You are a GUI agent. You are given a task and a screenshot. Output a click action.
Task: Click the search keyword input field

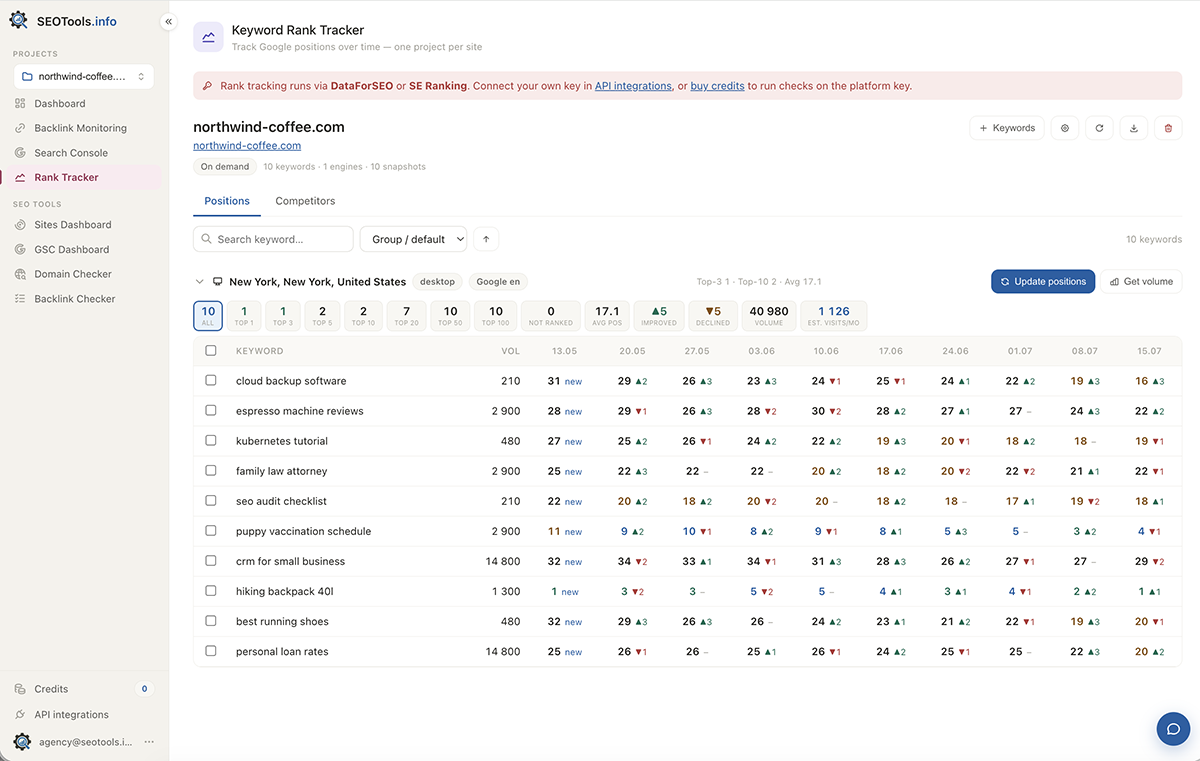point(273,239)
